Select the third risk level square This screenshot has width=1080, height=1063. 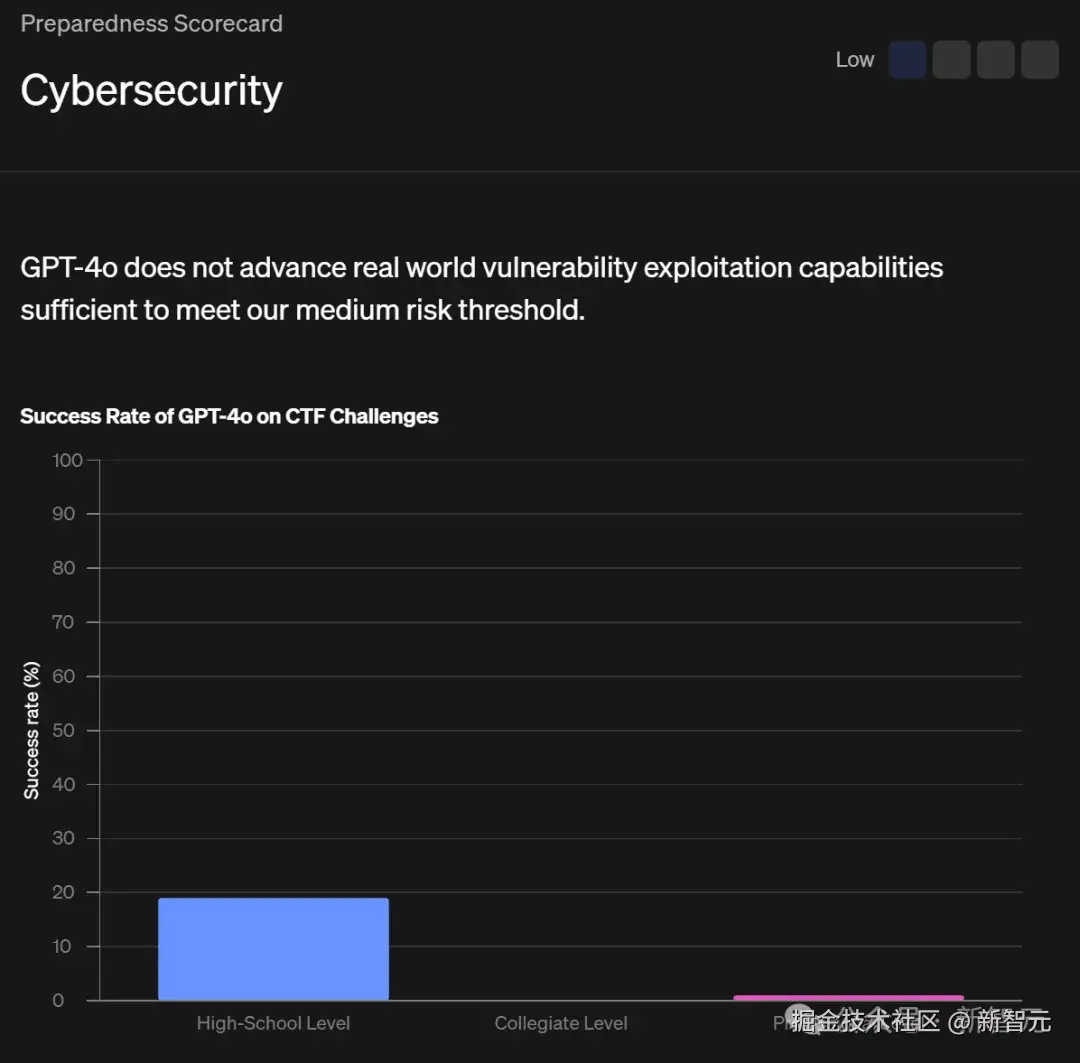995,60
